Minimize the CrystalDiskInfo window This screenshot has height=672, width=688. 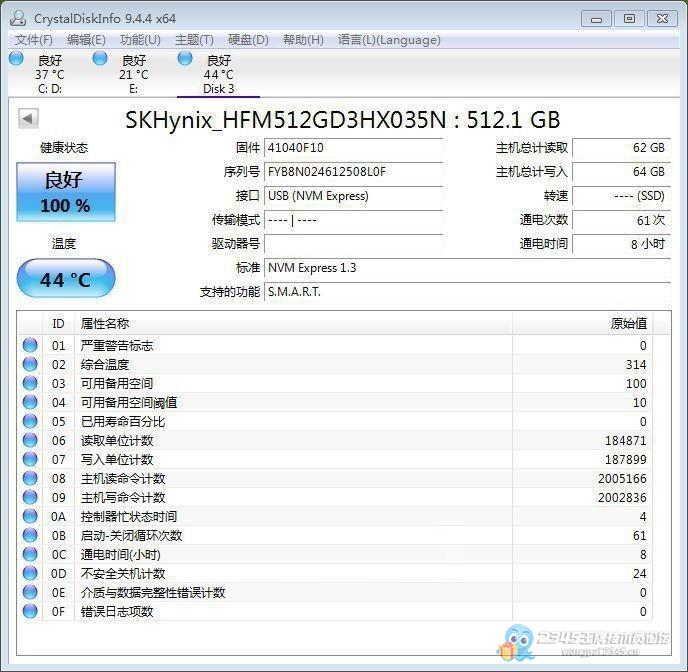[x=596, y=19]
